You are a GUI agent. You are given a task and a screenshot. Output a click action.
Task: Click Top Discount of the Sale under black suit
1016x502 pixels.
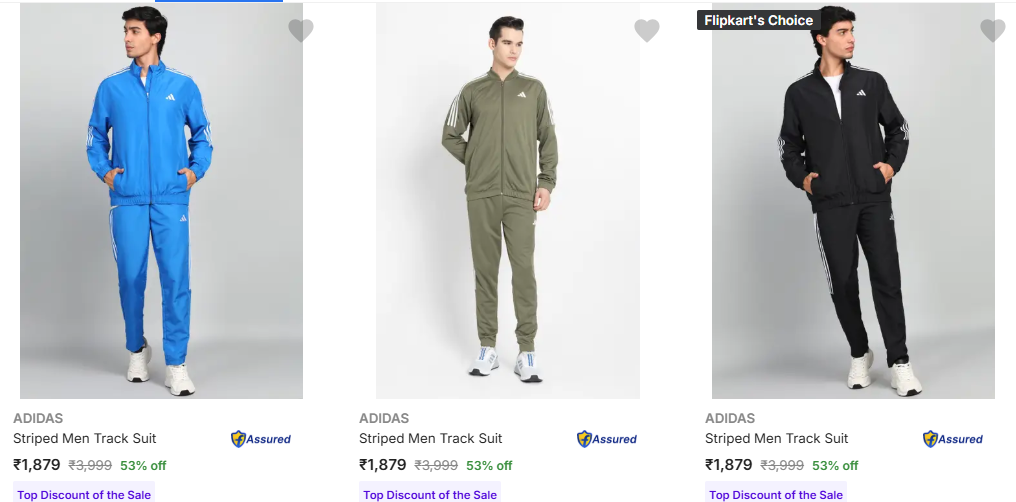776,494
